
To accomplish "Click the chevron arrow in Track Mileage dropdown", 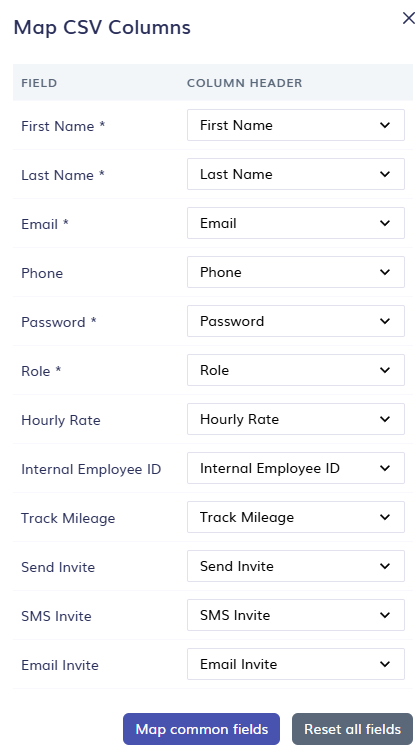I will point(385,517).
